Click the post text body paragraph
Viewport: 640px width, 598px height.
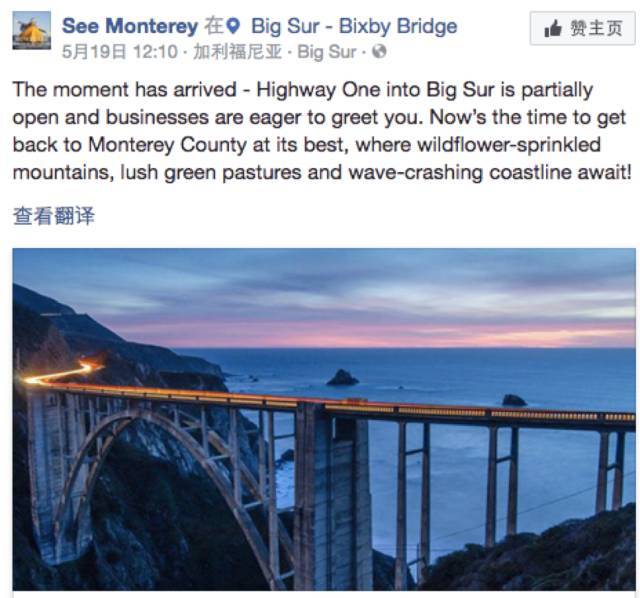(x=322, y=131)
